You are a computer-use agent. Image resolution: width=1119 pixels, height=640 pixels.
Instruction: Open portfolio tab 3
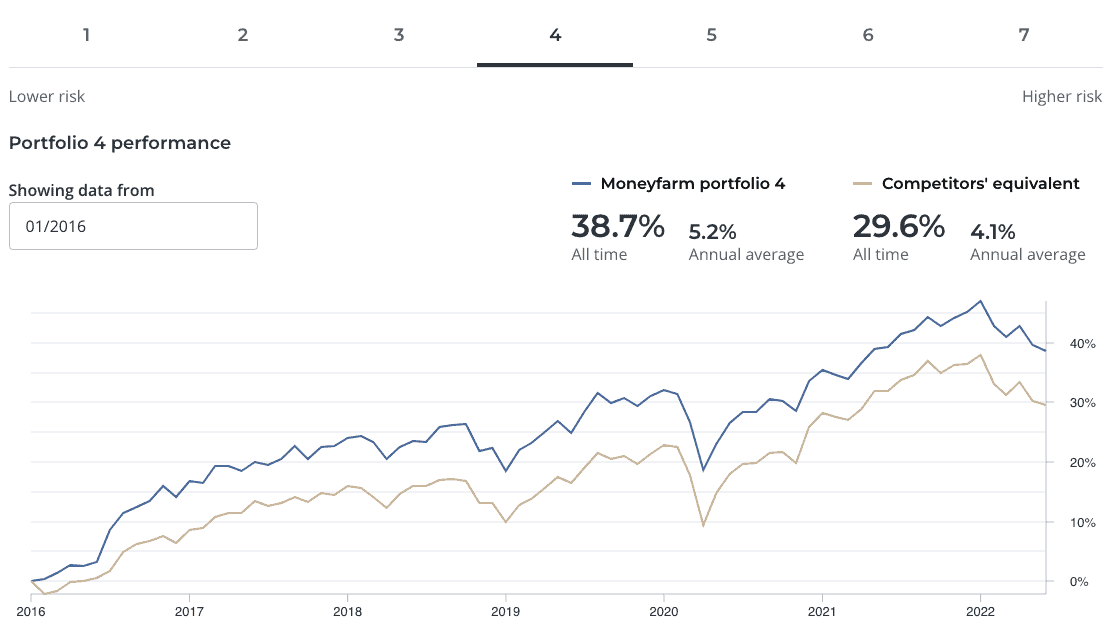(399, 34)
